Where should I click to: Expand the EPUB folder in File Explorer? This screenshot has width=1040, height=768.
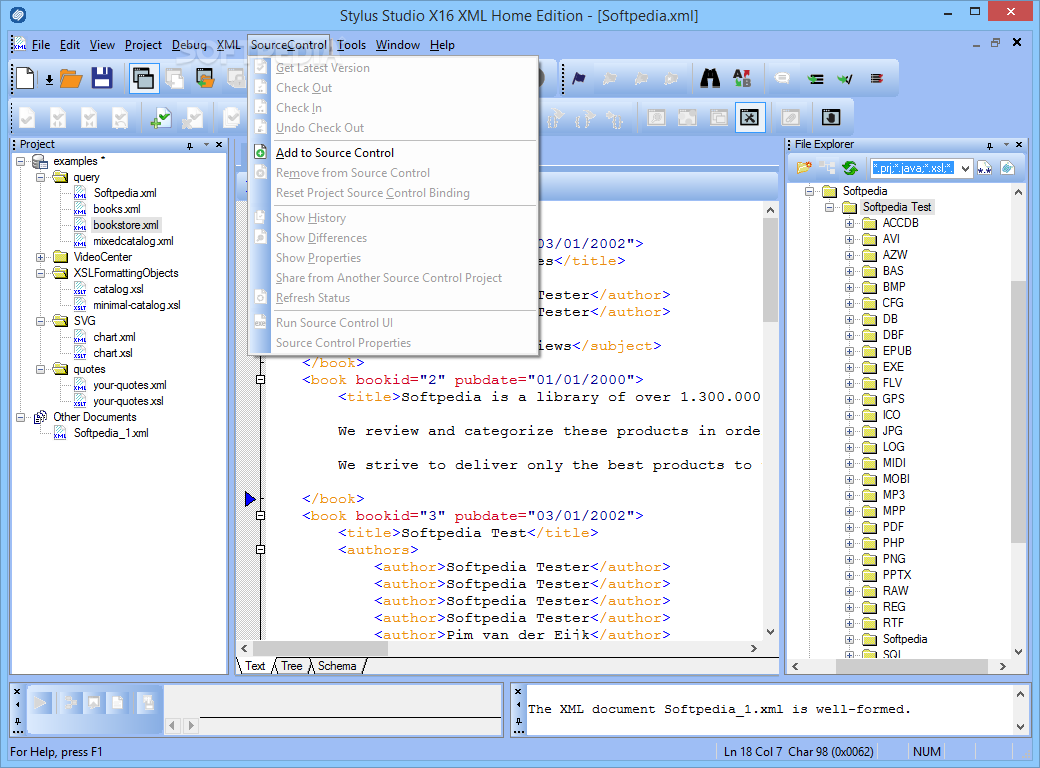[x=849, y=351]
